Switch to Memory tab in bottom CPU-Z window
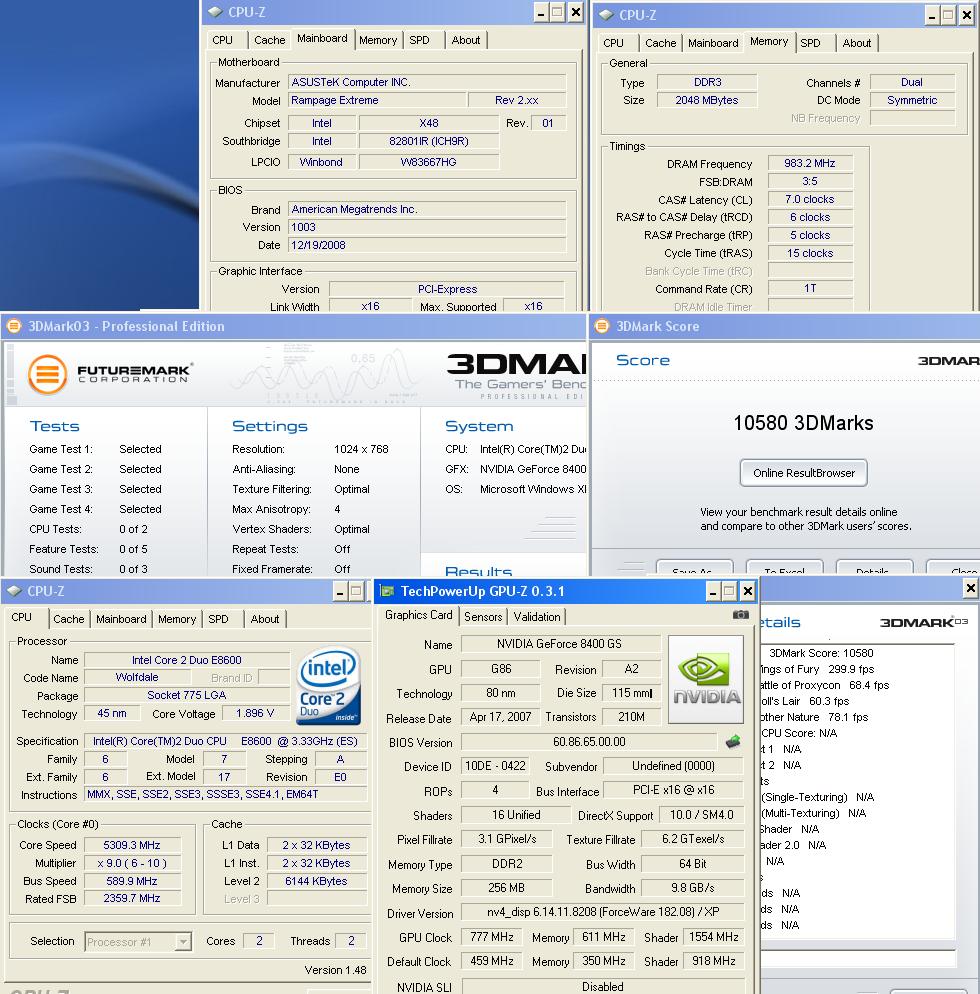Screen dimensions: 980x994 coord(177,619)
